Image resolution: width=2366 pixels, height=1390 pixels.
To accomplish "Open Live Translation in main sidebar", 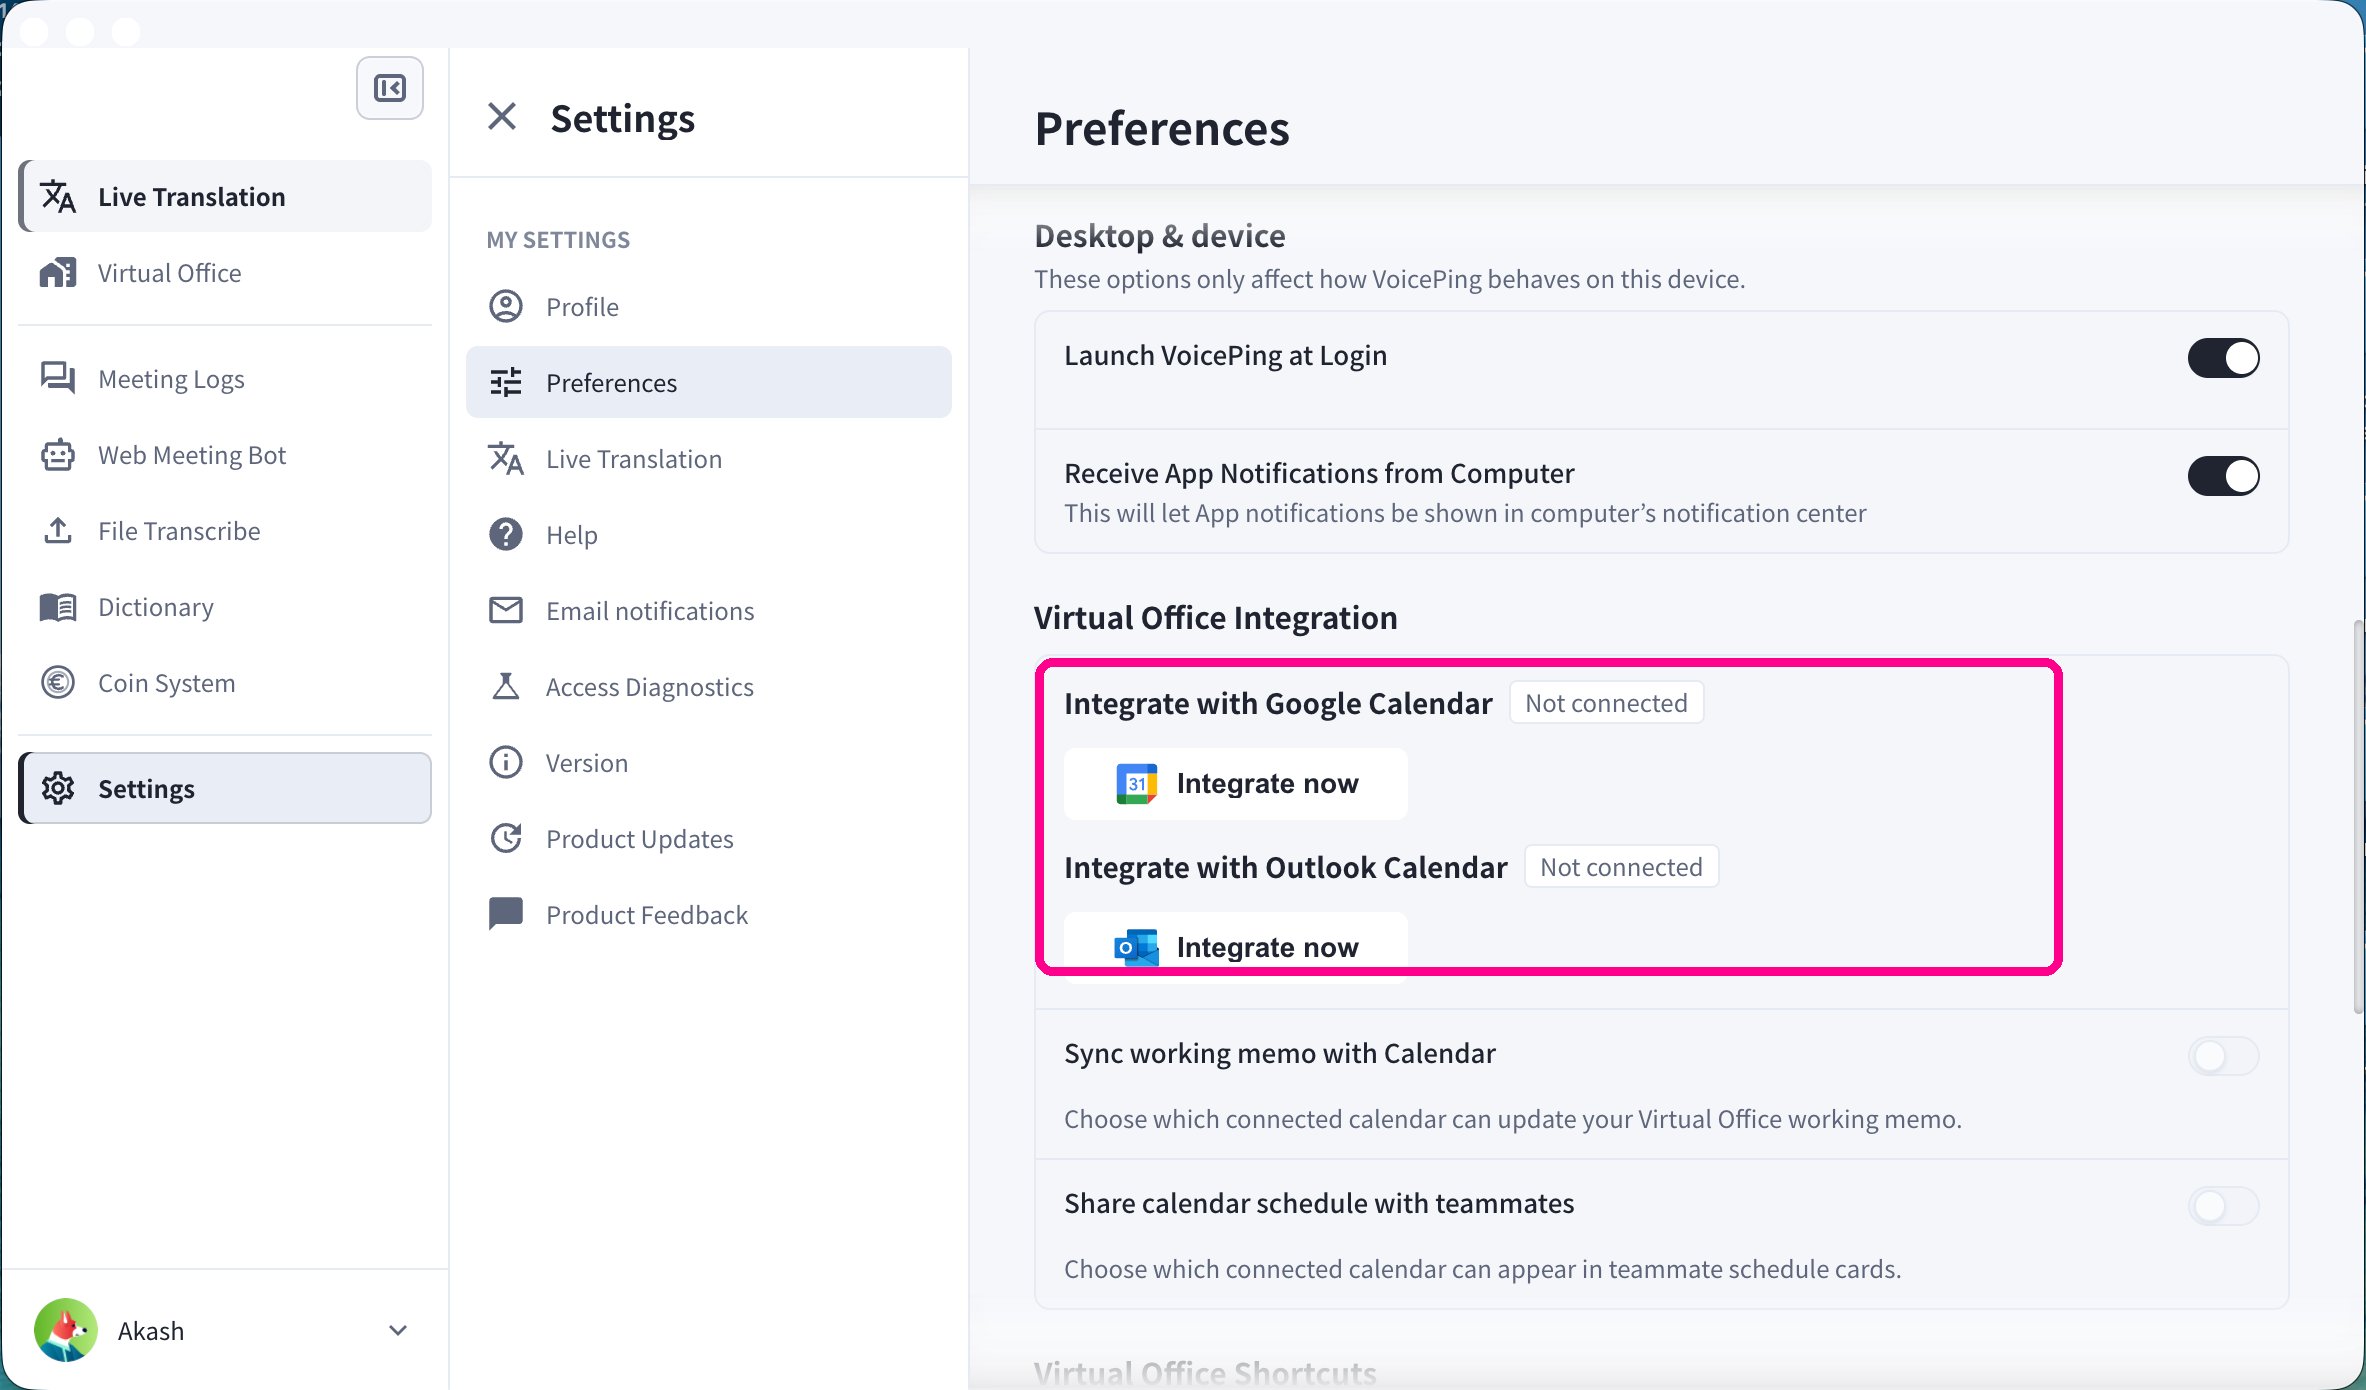I will click(226, 197).
